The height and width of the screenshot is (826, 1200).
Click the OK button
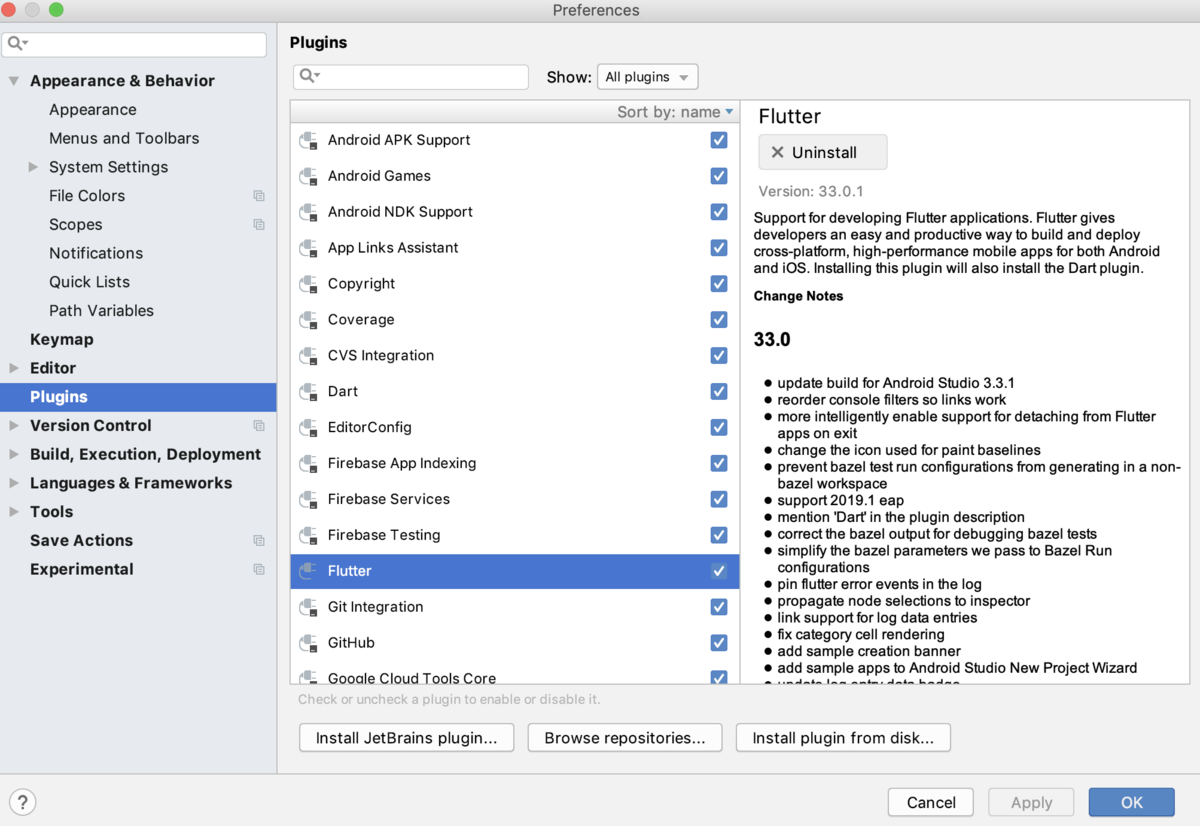coord(1131,802)
